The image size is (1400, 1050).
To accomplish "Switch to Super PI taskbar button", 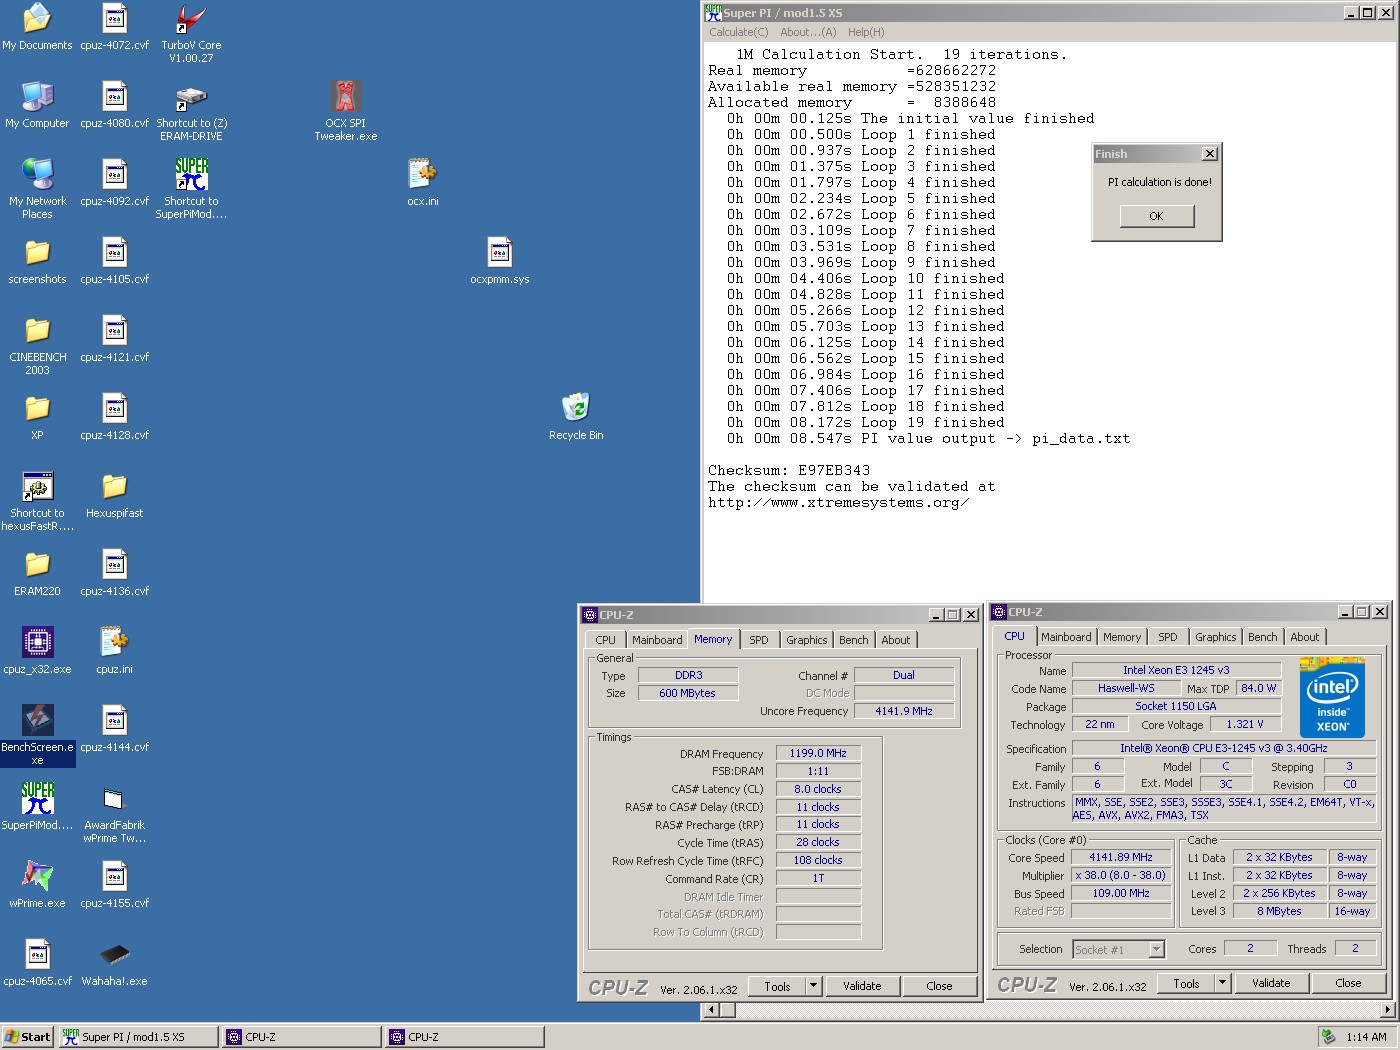I will point(138,1037).
